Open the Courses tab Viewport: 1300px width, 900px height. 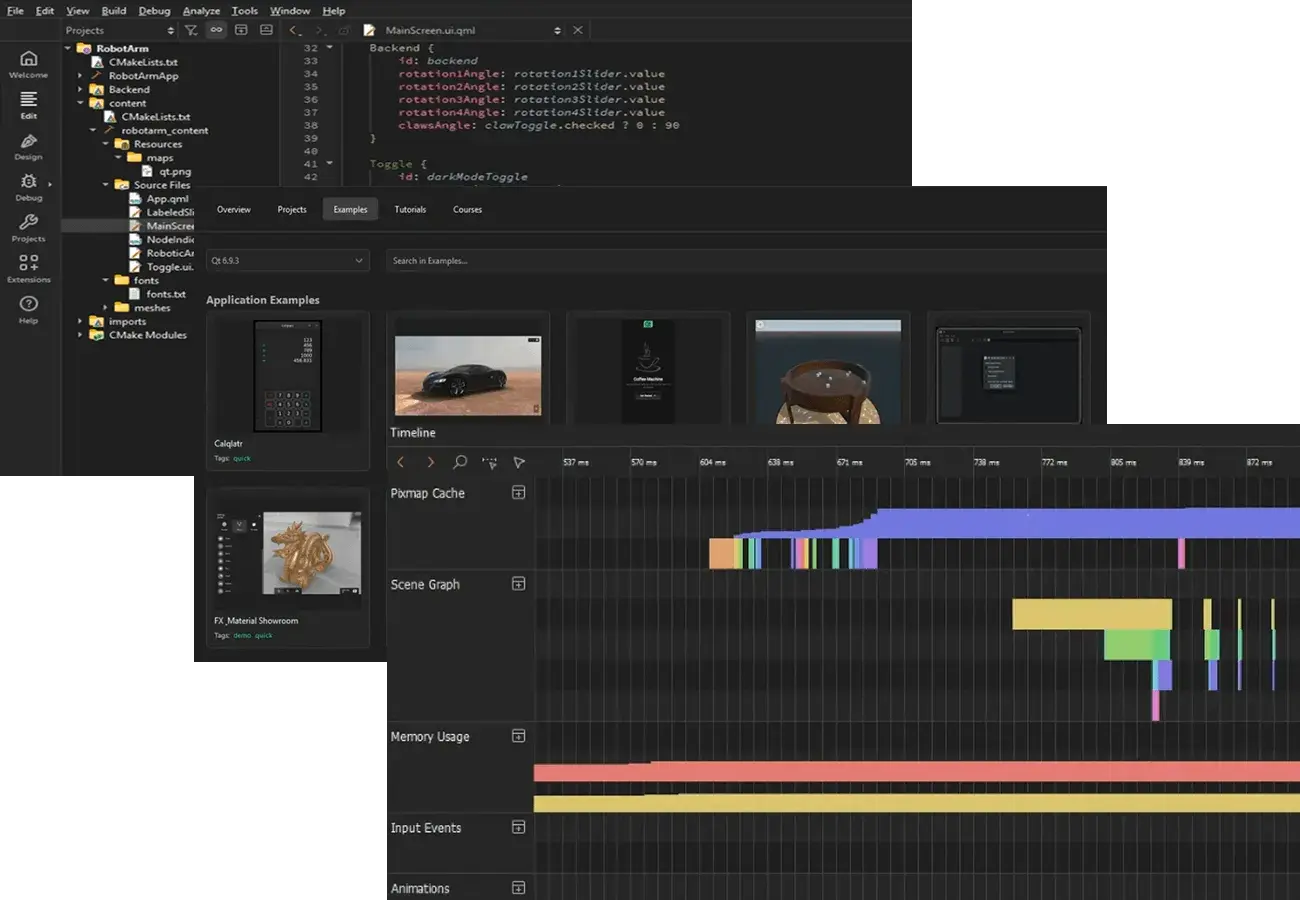point(467,210)
